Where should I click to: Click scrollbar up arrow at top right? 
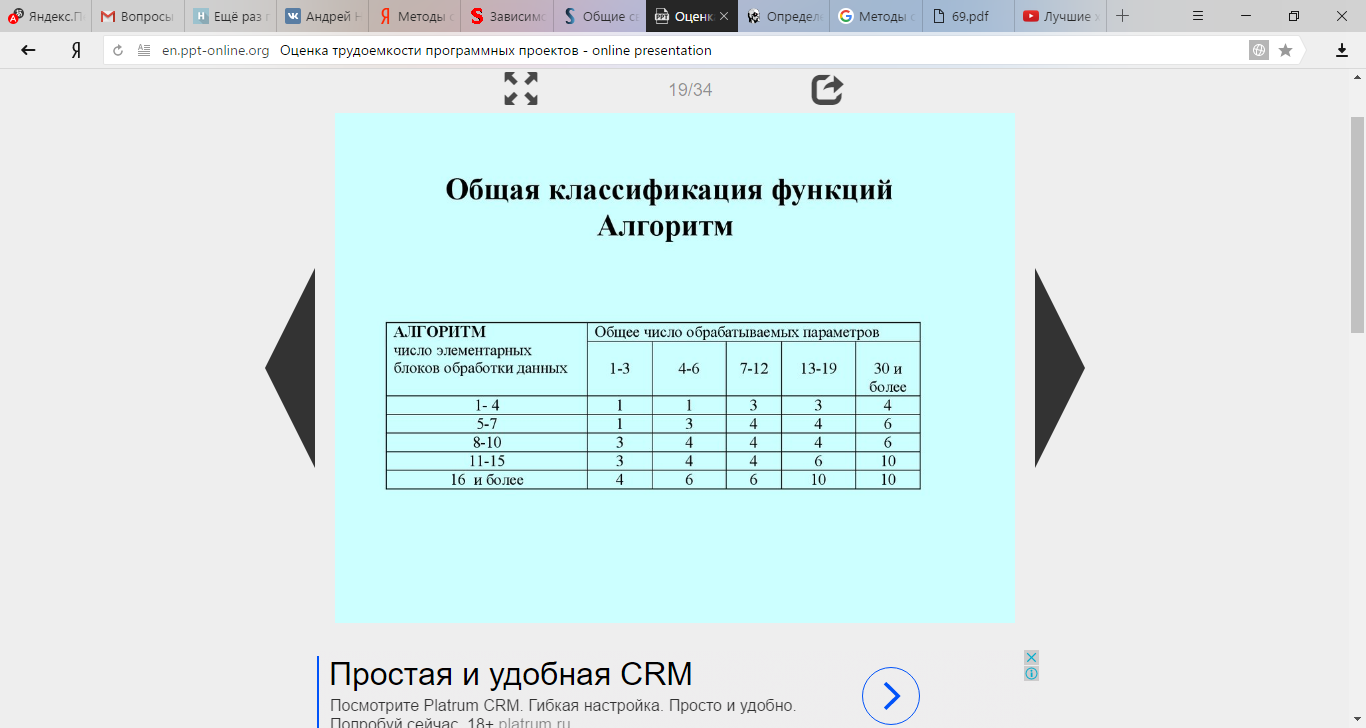click(x=1358, y=75)
